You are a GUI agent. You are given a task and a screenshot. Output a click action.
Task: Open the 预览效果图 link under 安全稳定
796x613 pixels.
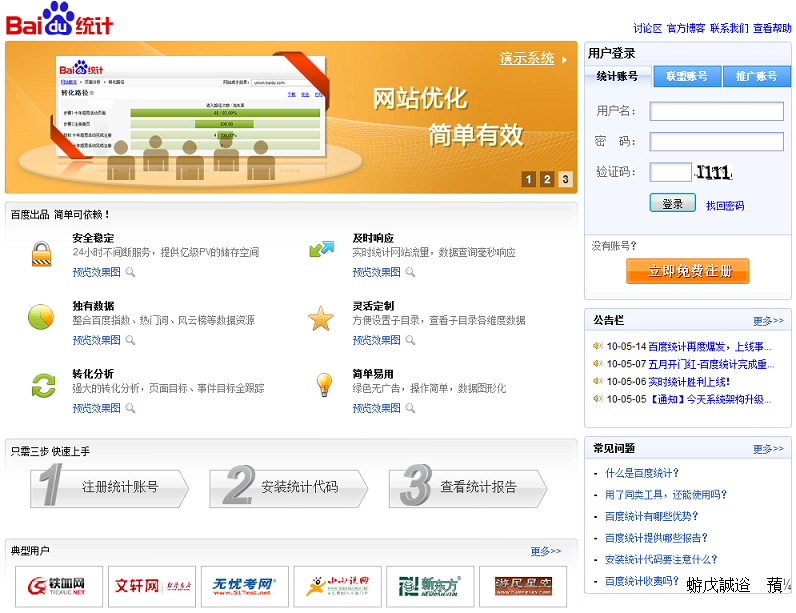96,273
